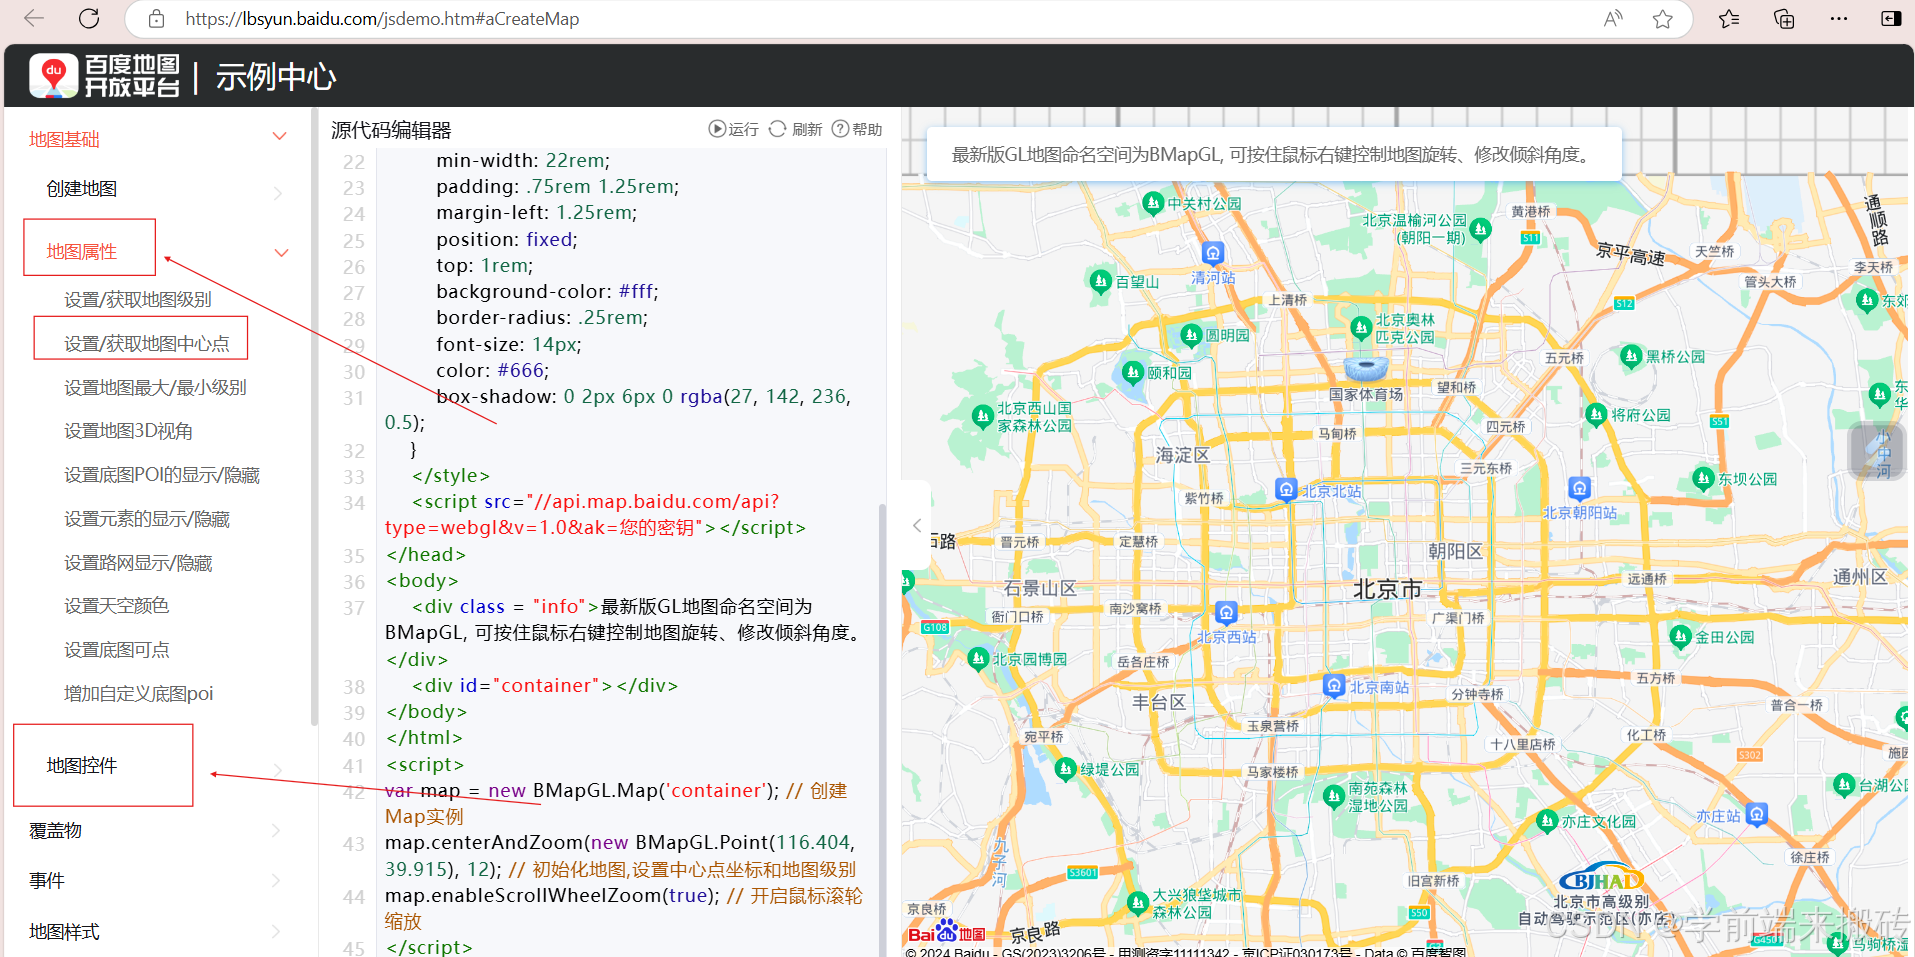The height and width of the screenshot is (957, 1915).
Task: Collapse the map panel with left chevron
Action: (x=917, y=525)
